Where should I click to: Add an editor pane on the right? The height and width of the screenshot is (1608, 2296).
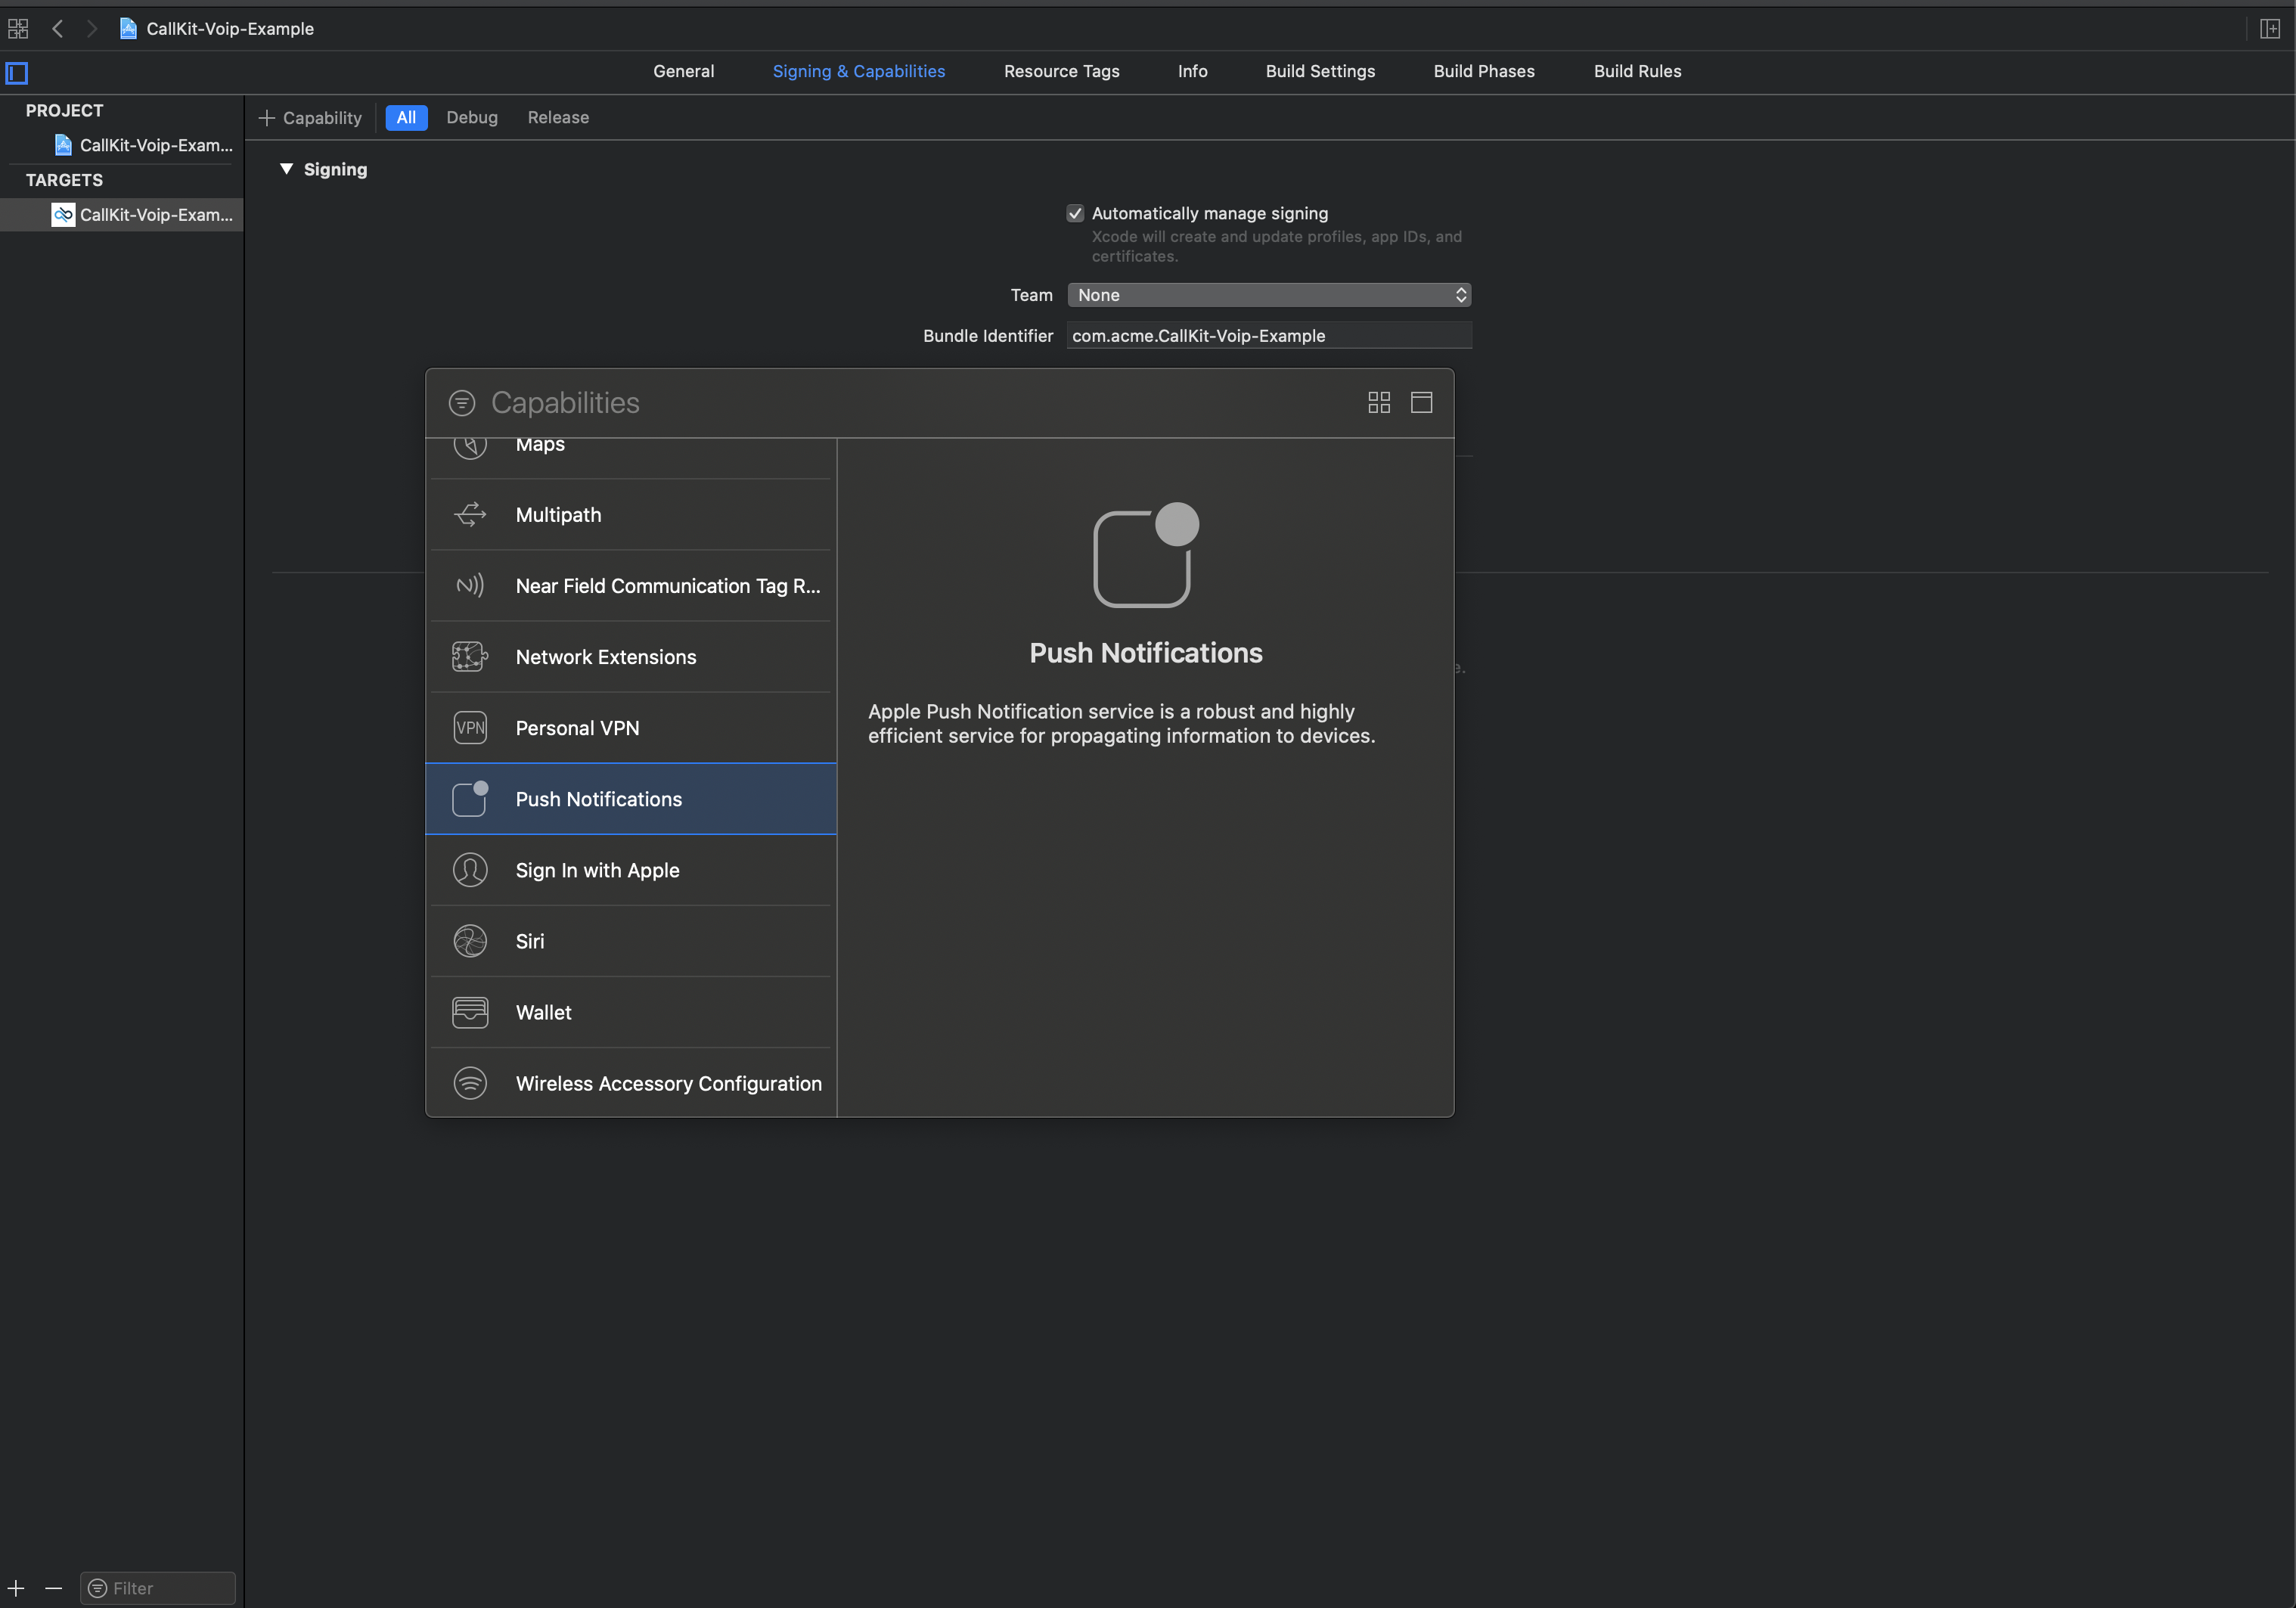[2270, 29]
